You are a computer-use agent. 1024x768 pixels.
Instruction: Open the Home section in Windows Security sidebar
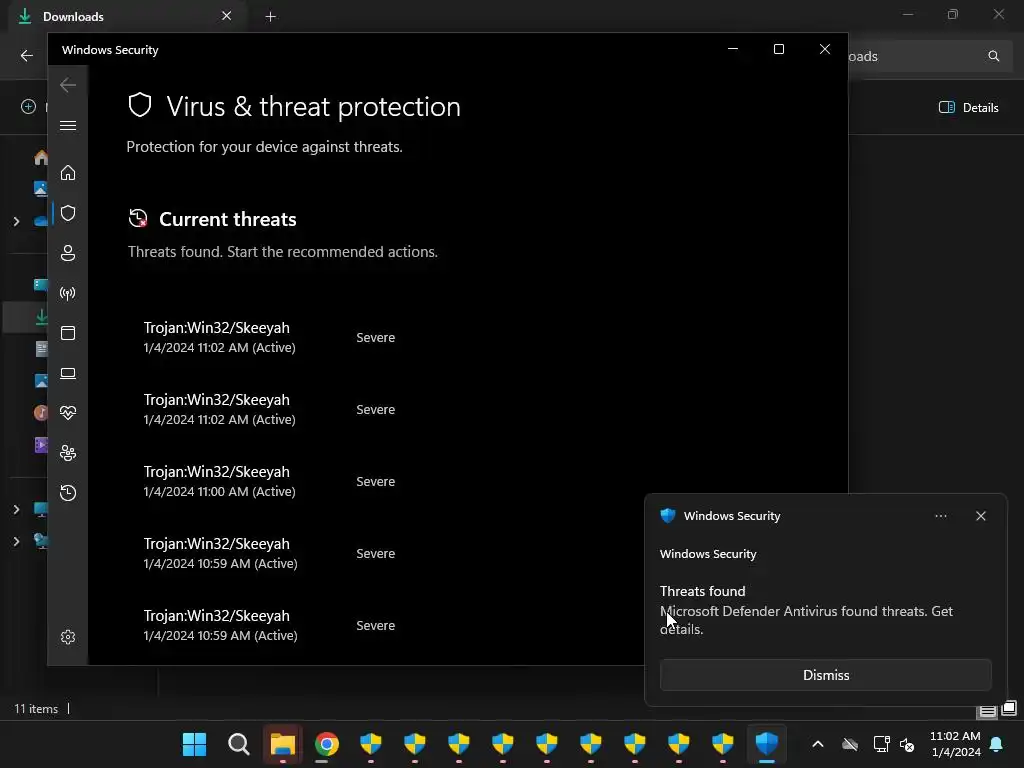tap(68, 172)
